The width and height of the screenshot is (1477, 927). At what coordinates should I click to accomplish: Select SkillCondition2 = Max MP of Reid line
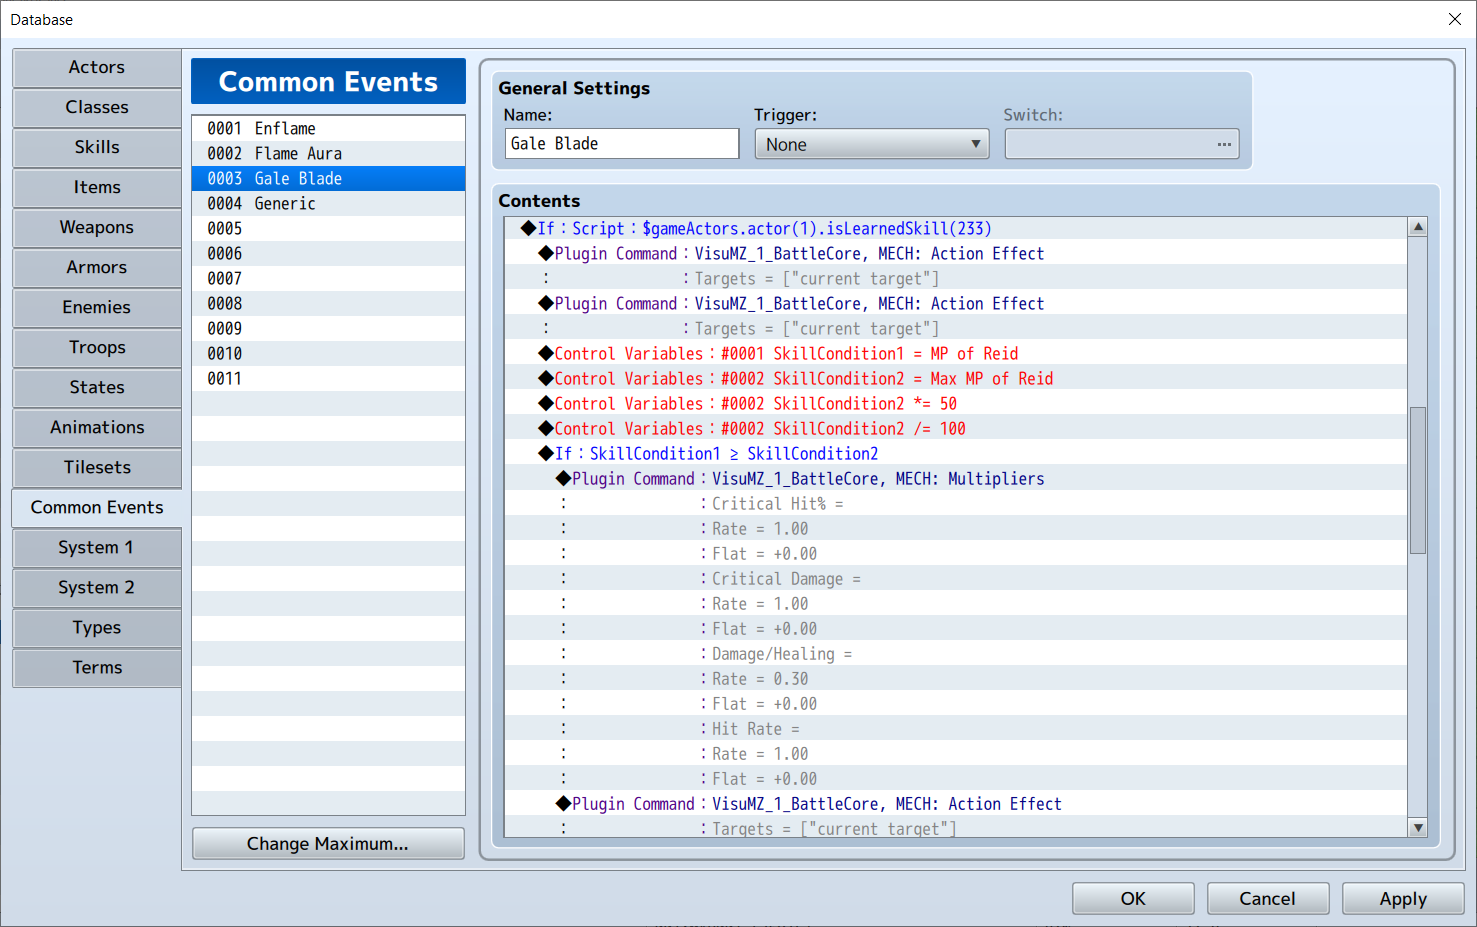pos(956,379)
